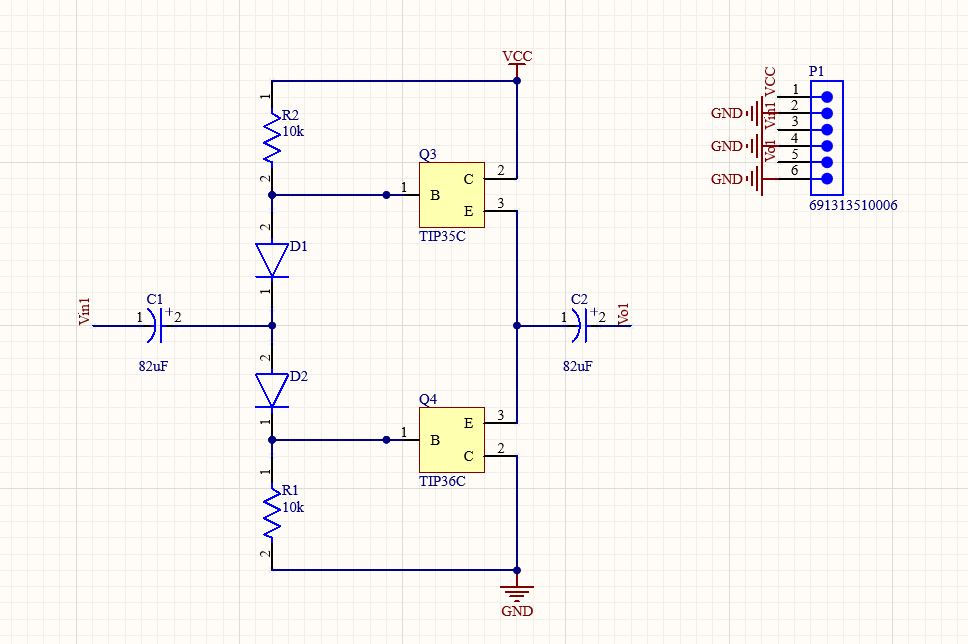Select the D1 designator label

click(x=299, y=246)
